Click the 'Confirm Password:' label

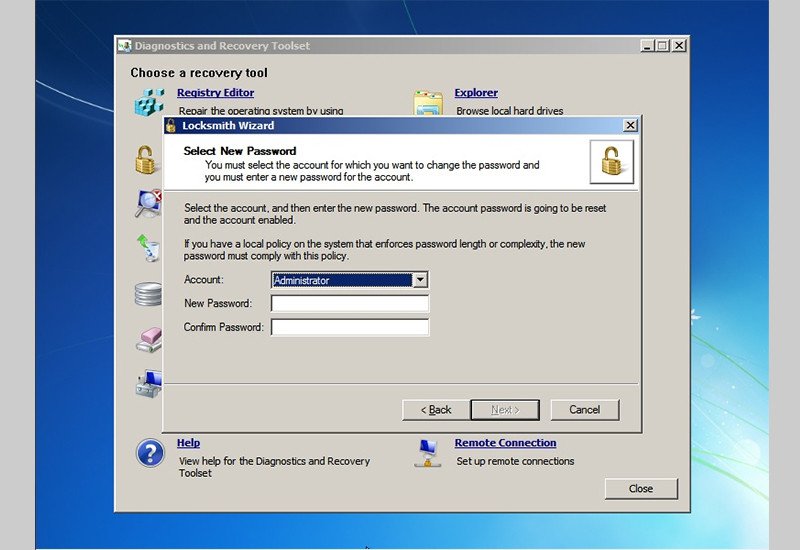pyautogui.click(x=223, y=327)
